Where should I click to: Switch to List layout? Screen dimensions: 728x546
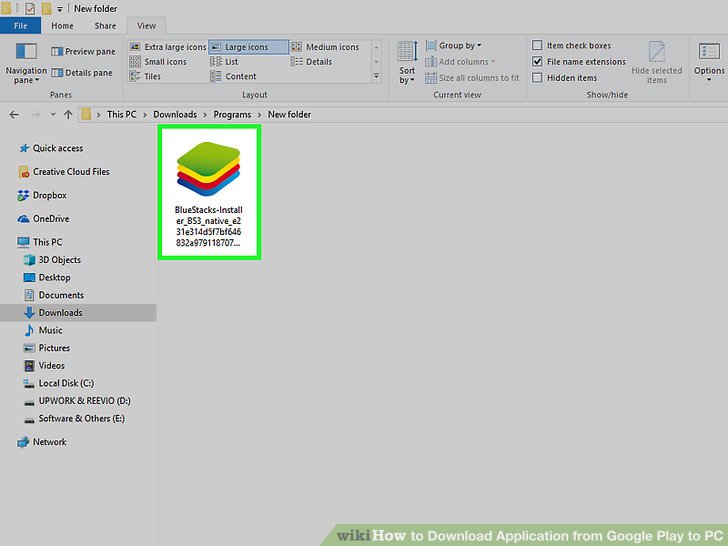(224, 62)
